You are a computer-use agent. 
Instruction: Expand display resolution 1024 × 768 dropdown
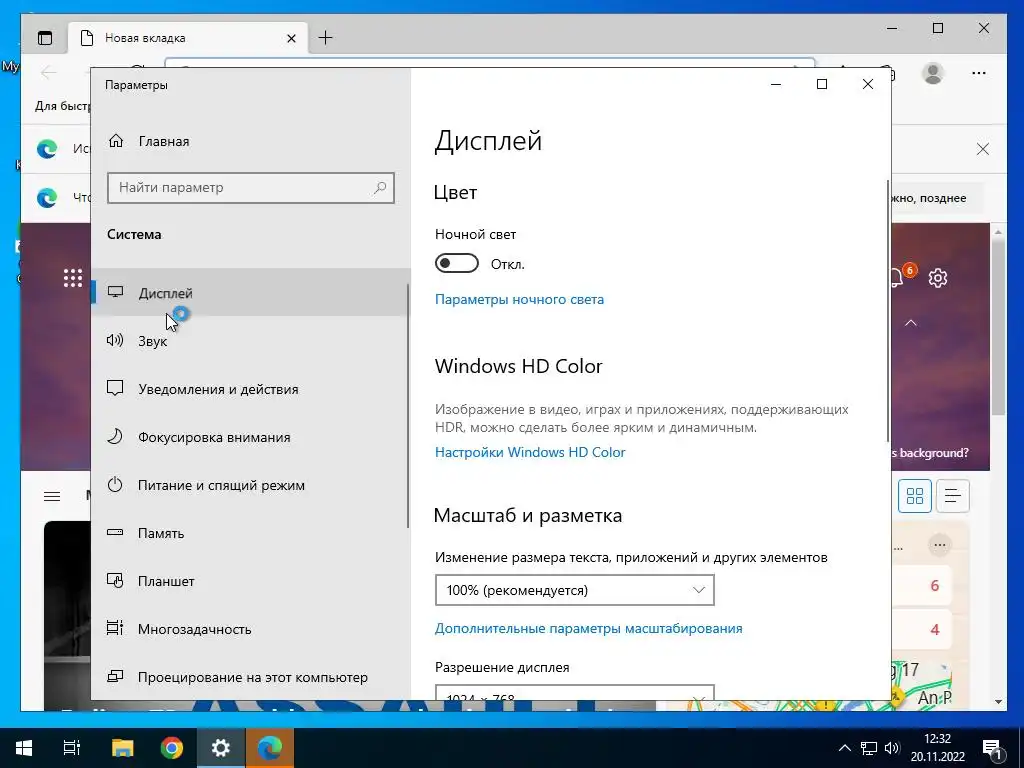pos(575,692)
